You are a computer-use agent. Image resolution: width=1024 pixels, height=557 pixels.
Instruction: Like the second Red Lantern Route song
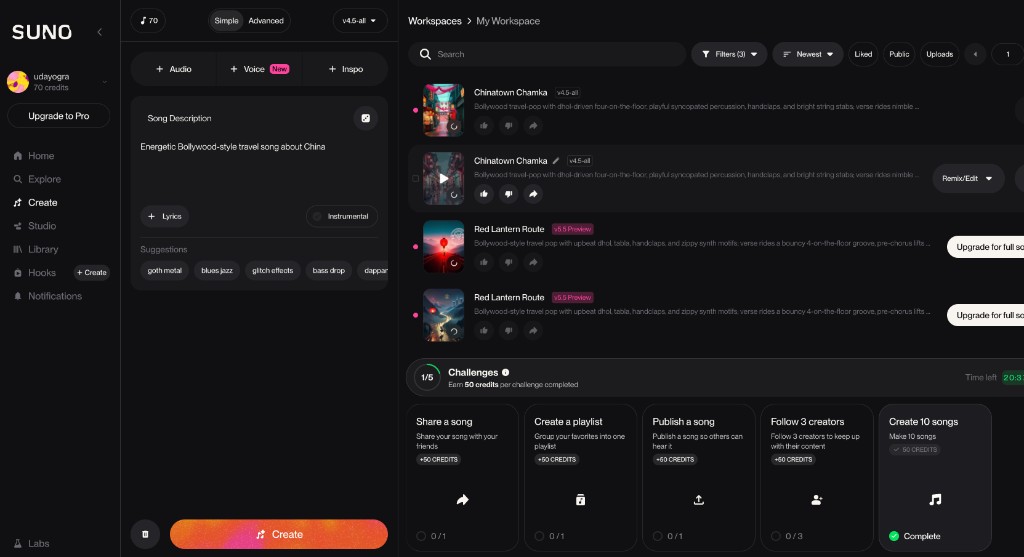coord(484,330)
